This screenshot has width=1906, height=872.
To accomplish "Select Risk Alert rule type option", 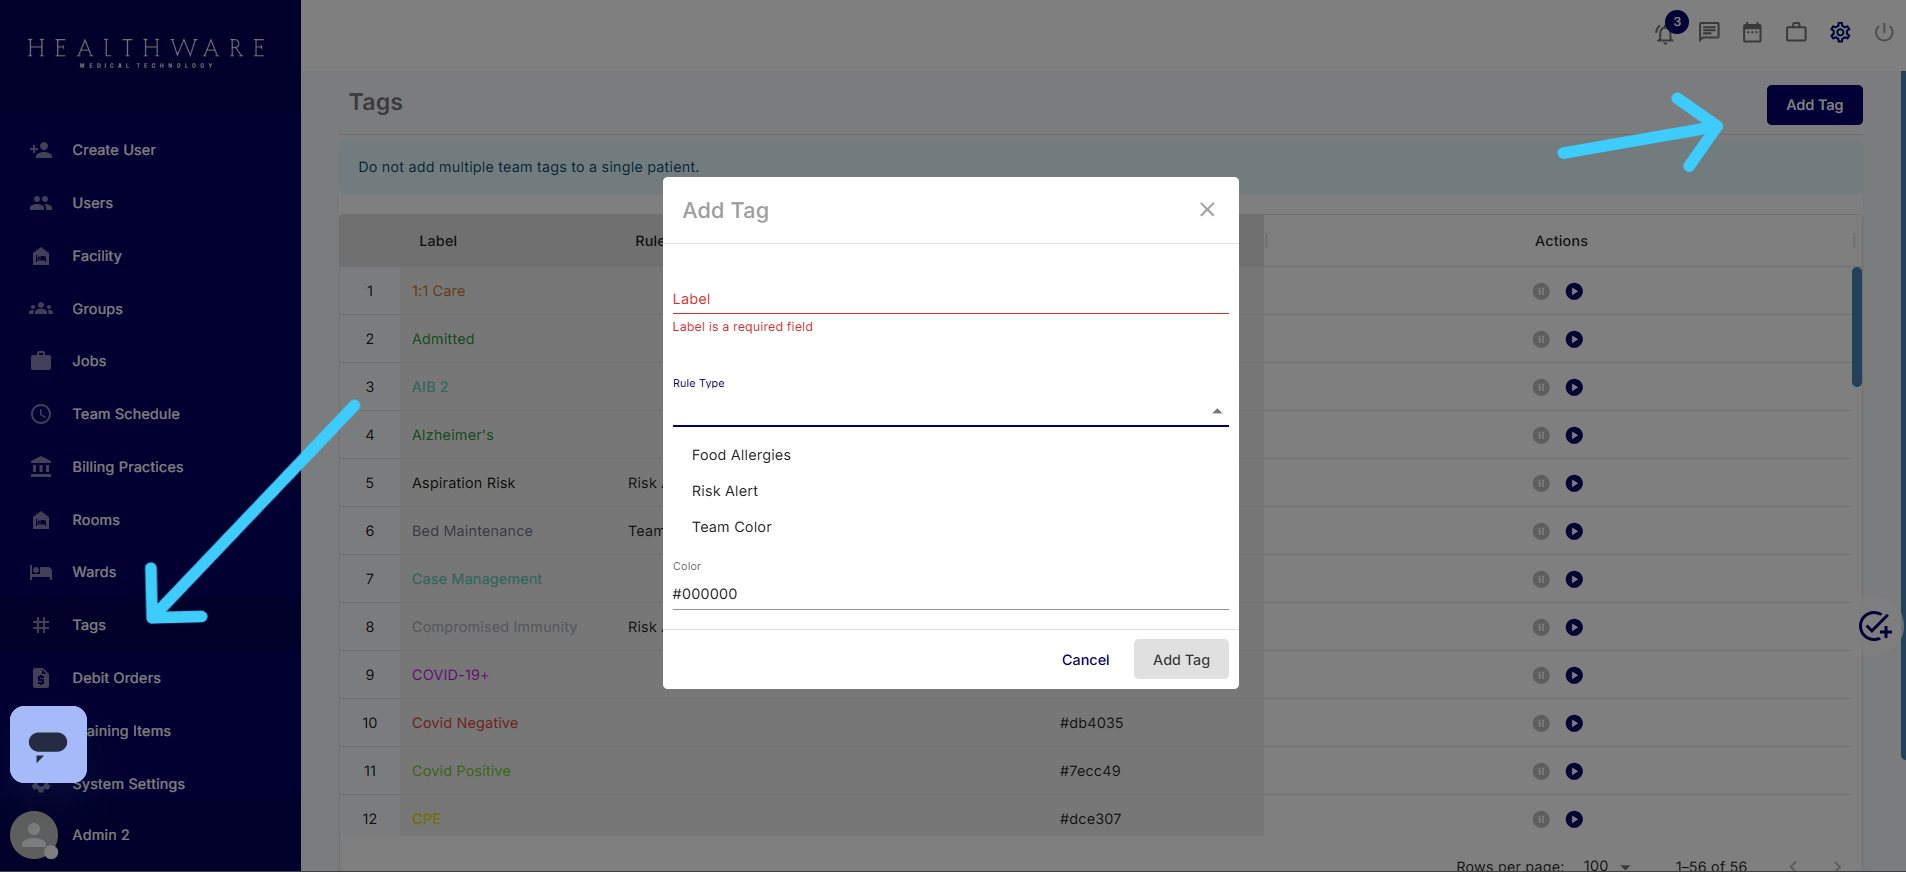I will click(x=725, y=491).
